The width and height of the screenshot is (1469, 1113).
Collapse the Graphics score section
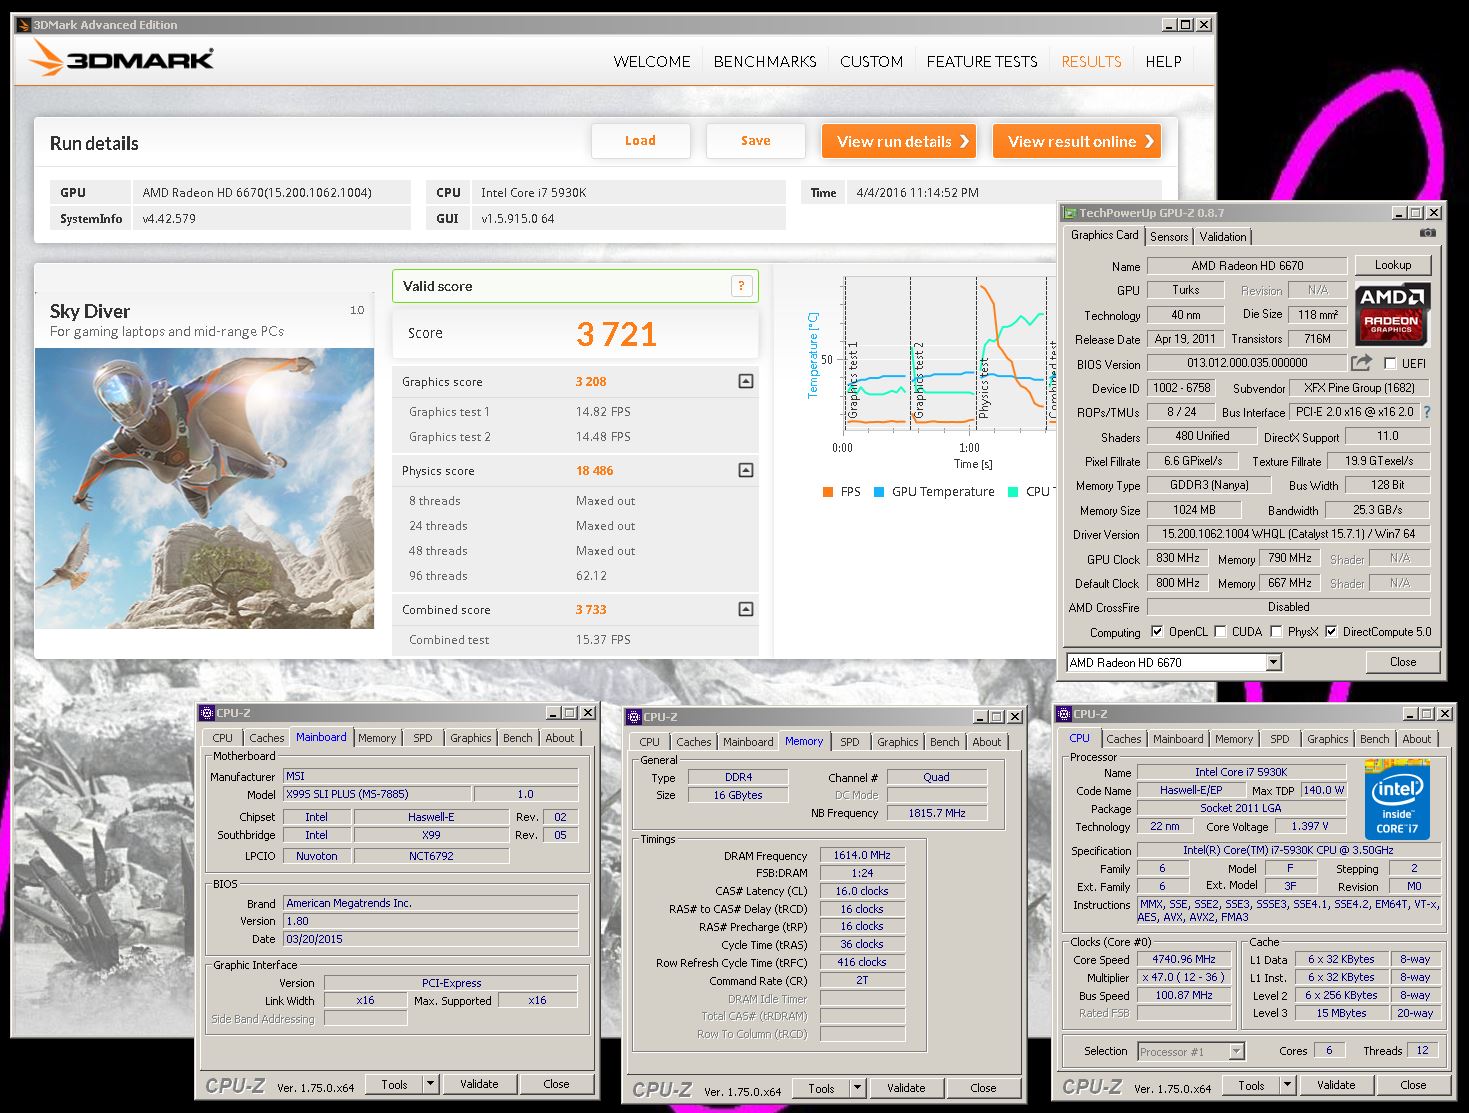click(x=745, y=381)
